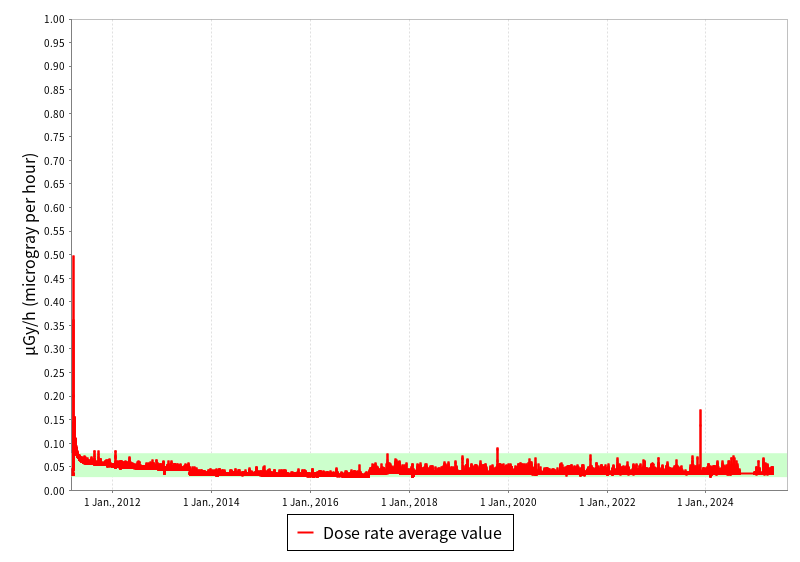Screen dimensions: 800x562
Task: Click the '1 Jan., 2022' axis label
Action: [607, 502]
